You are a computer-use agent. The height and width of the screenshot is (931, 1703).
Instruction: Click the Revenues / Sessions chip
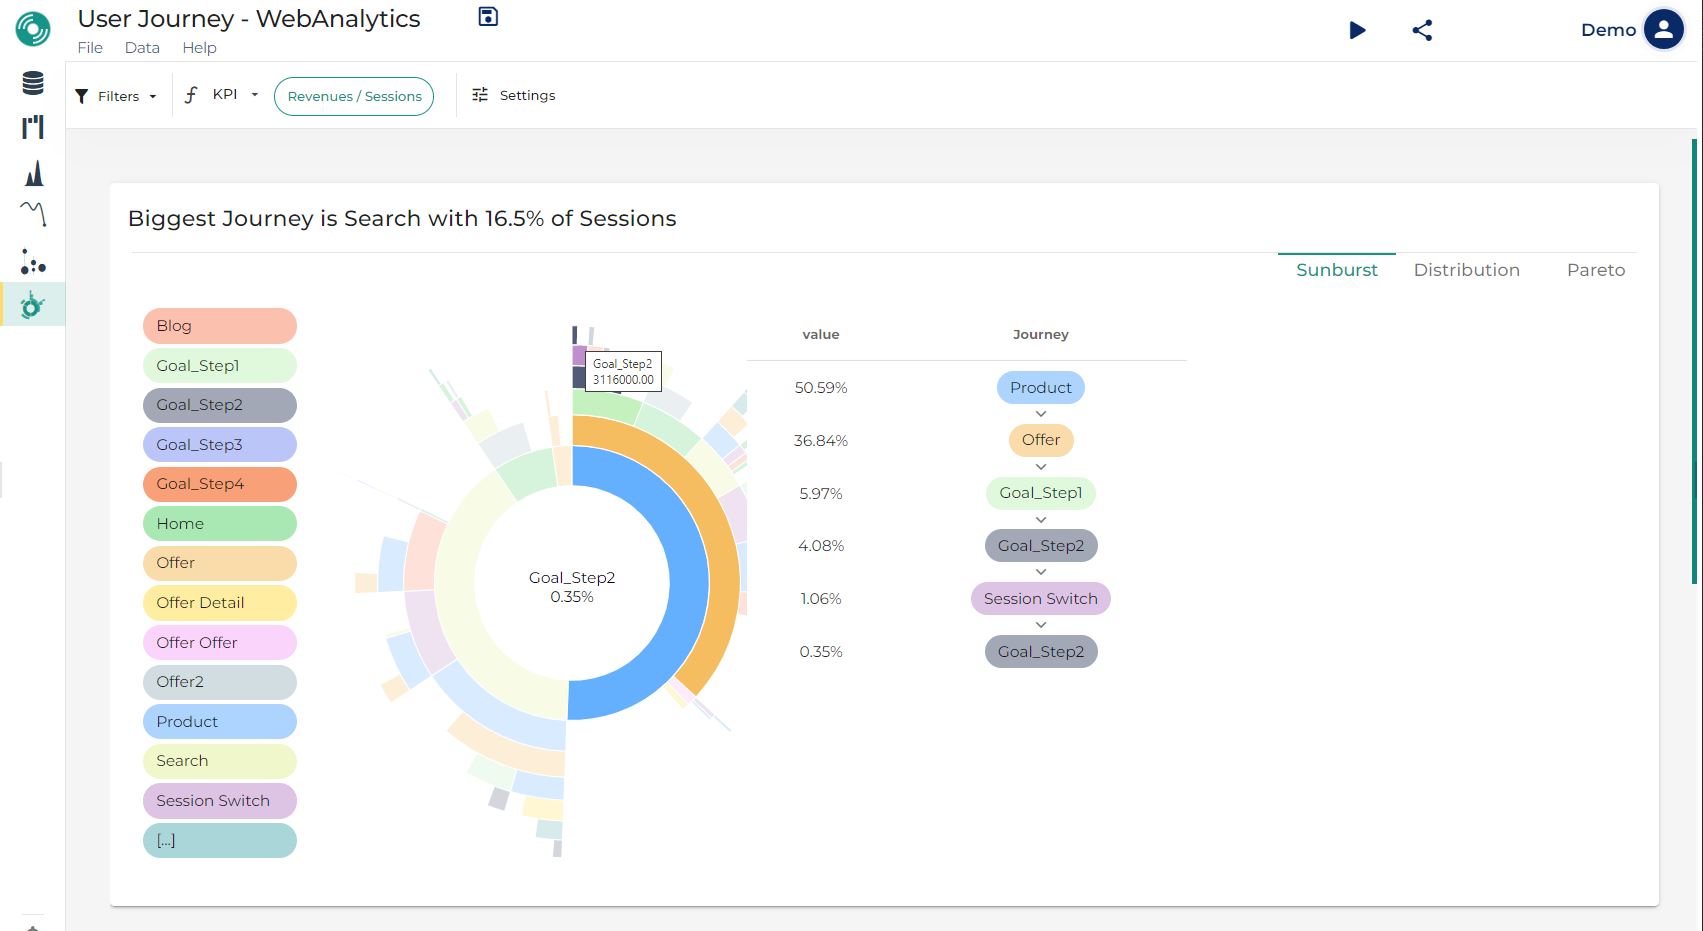pos(354,96)
